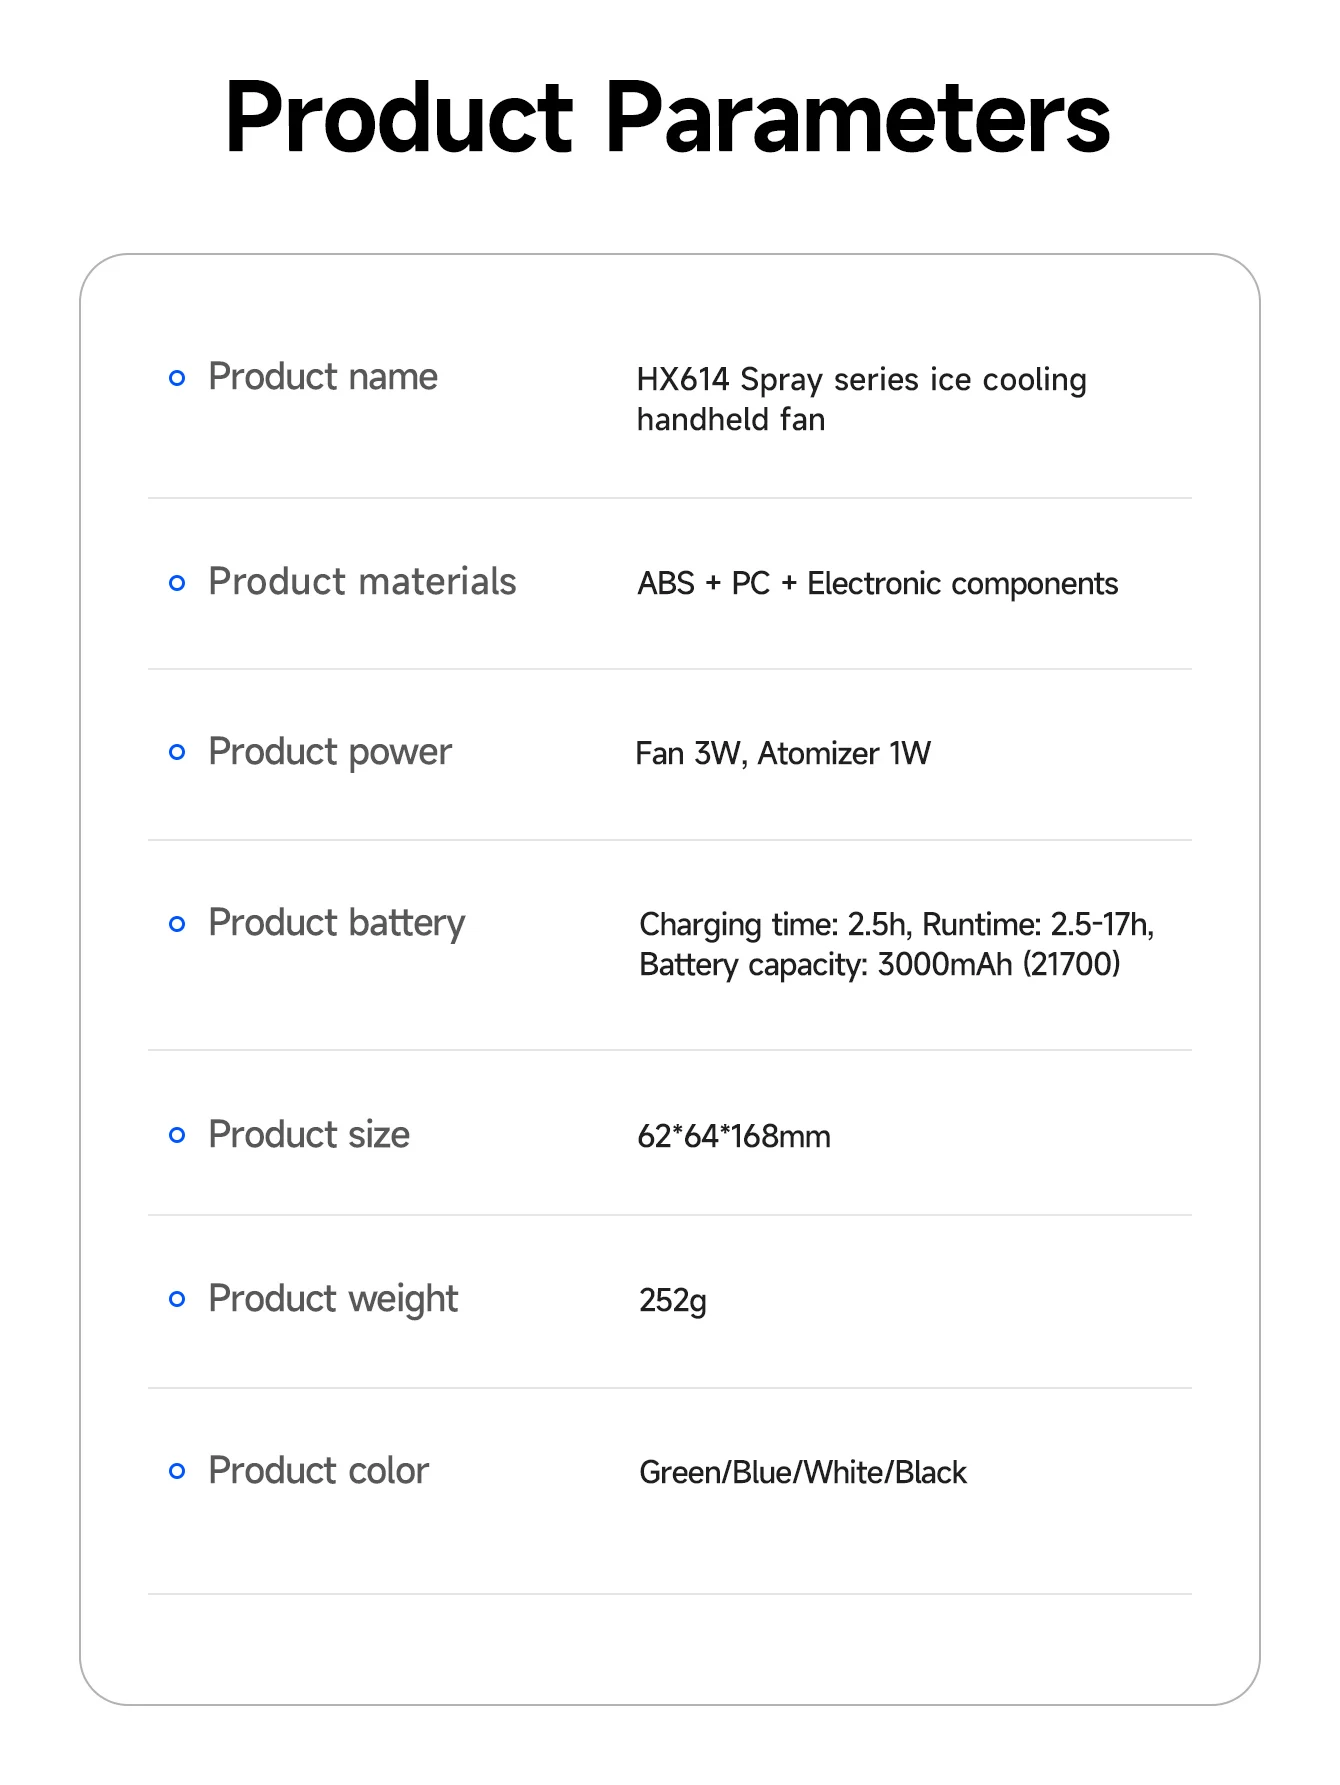The height and width of the screenshot is (1785, 1340).
Task: Select the HX614 Spray series product name text
Action: (862, 399)
